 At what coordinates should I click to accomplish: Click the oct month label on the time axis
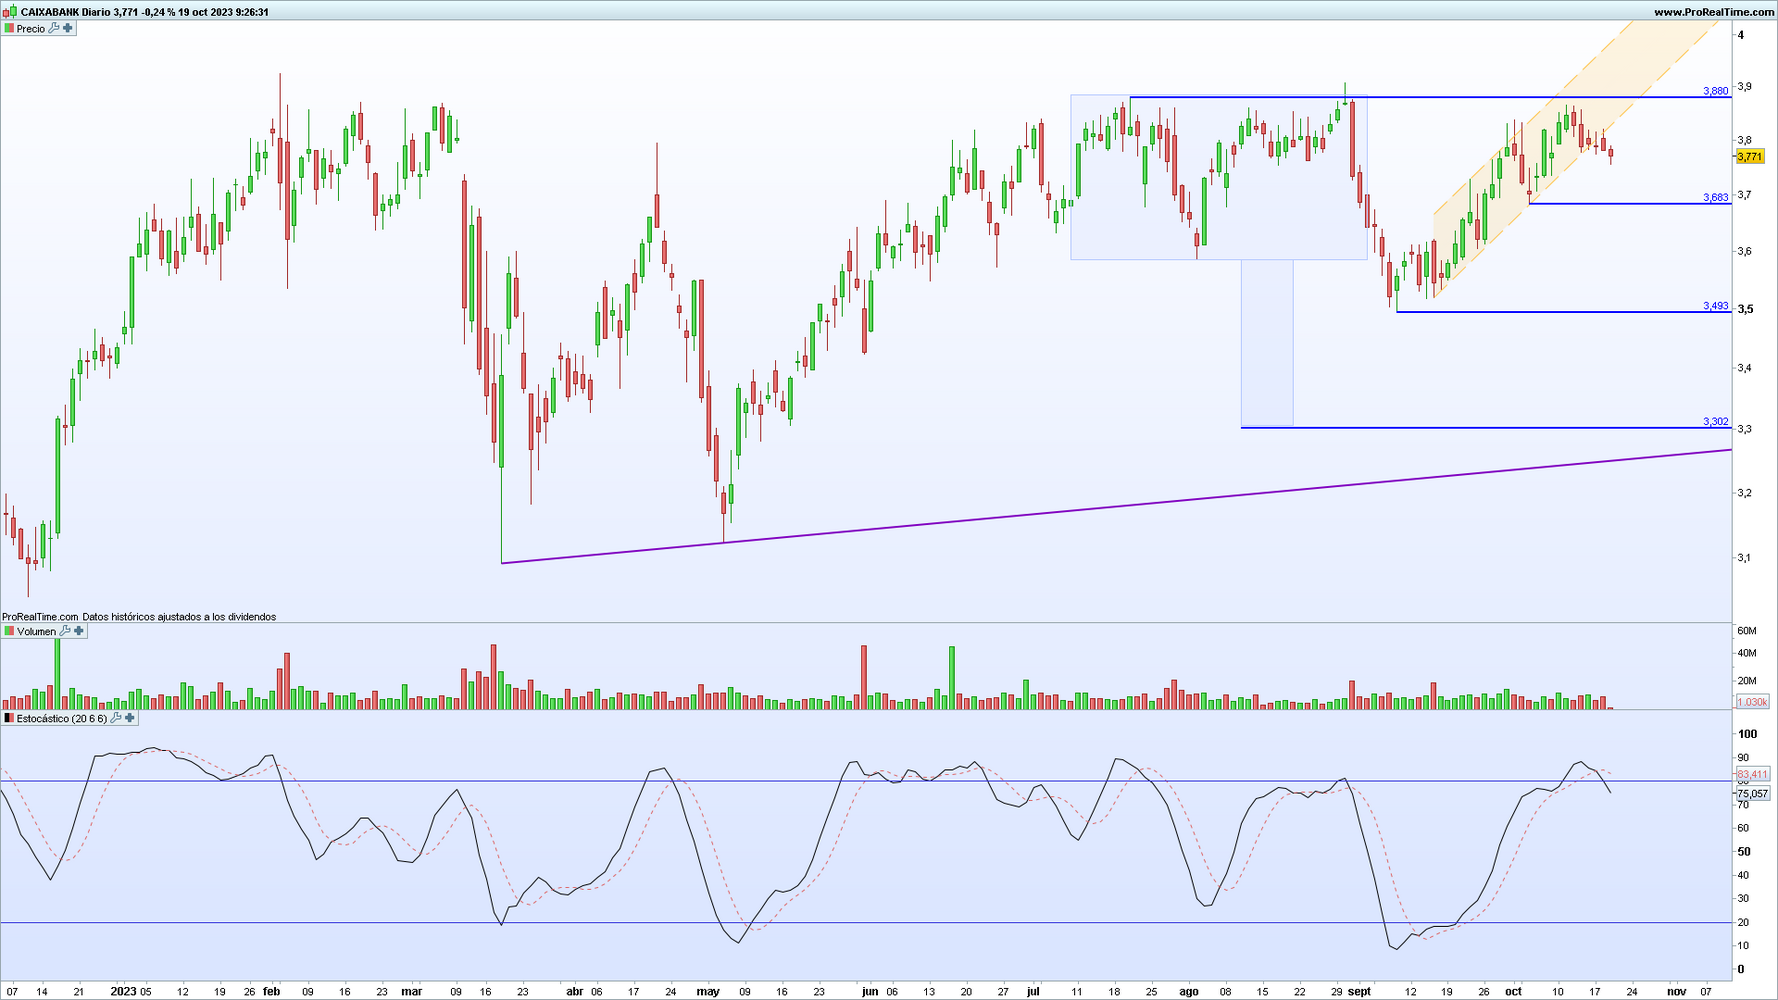pyautogui.click(x=1513, y=992)
